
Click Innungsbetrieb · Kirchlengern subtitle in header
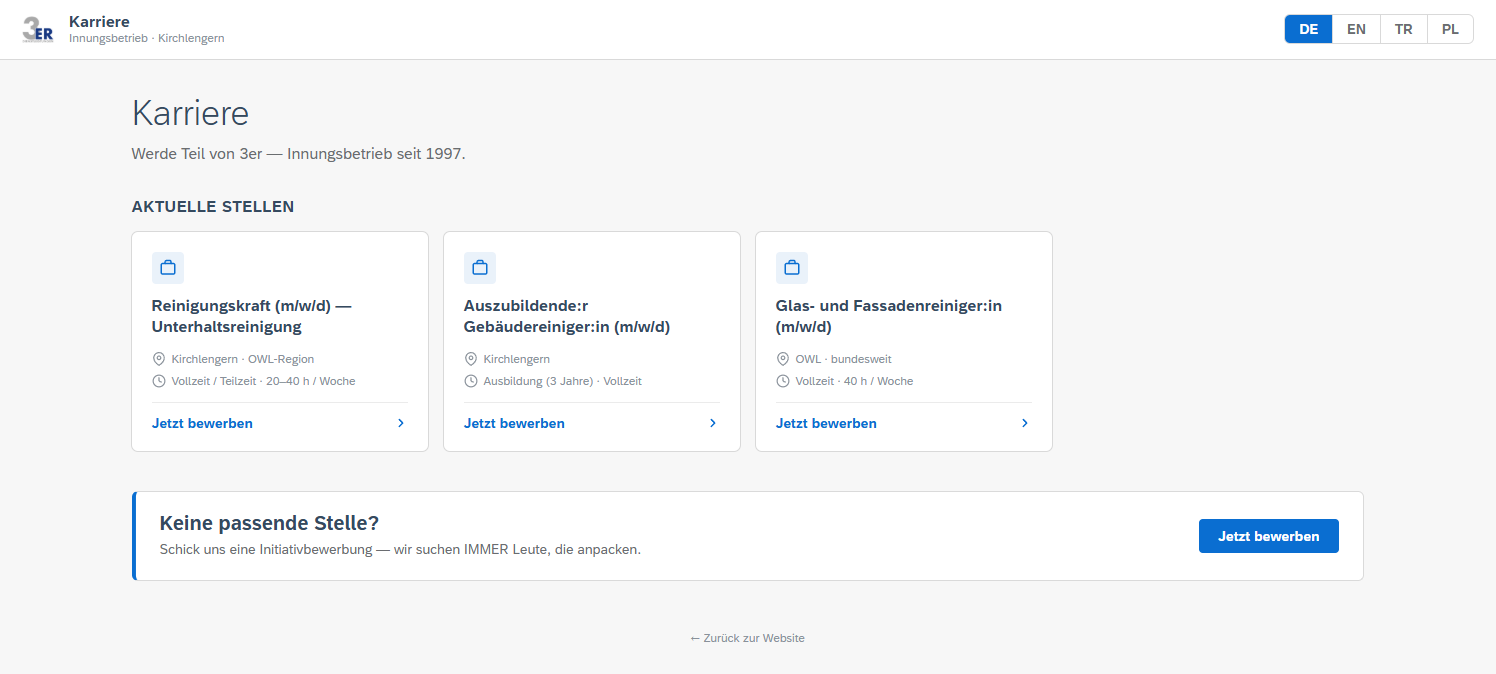pos(146,38)
